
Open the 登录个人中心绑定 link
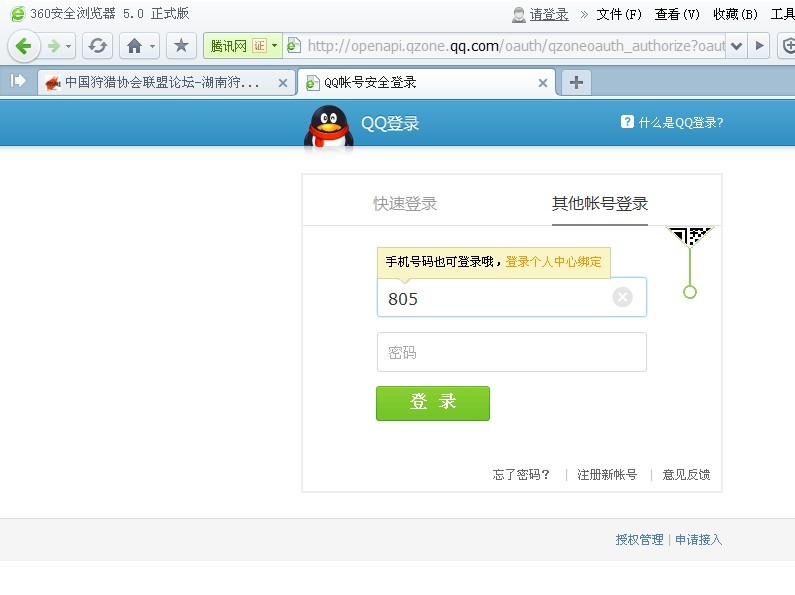point(553,262)
